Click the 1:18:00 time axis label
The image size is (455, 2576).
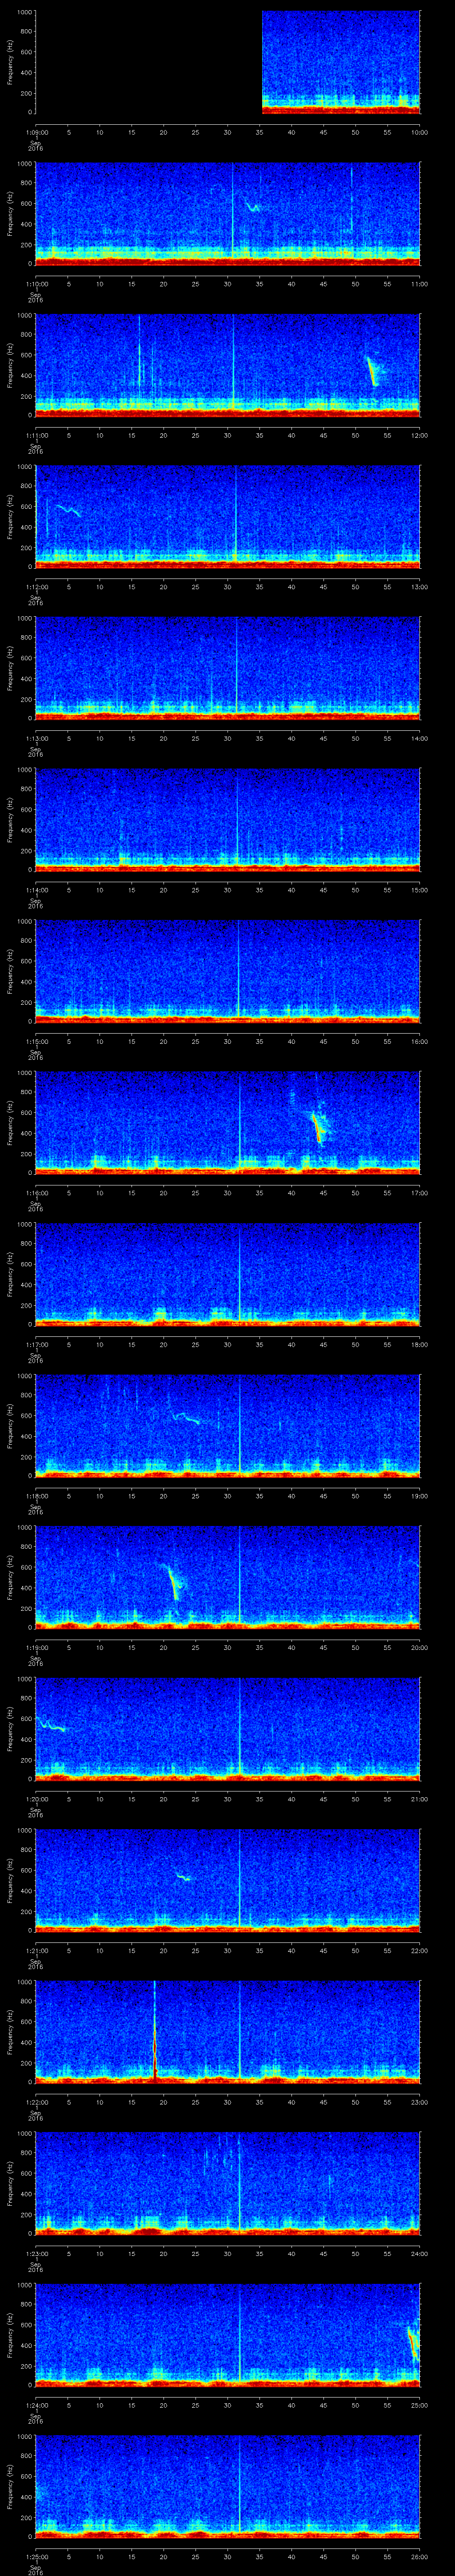[x=36, y=1496]
